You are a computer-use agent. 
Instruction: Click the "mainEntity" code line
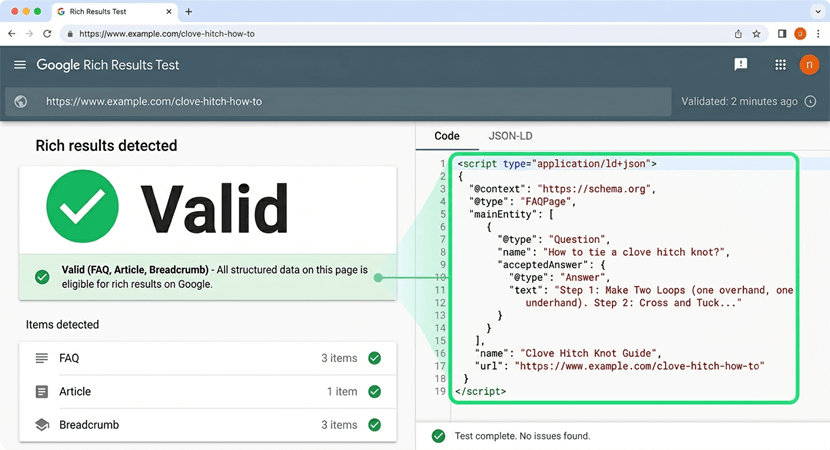tap(511, 214)
